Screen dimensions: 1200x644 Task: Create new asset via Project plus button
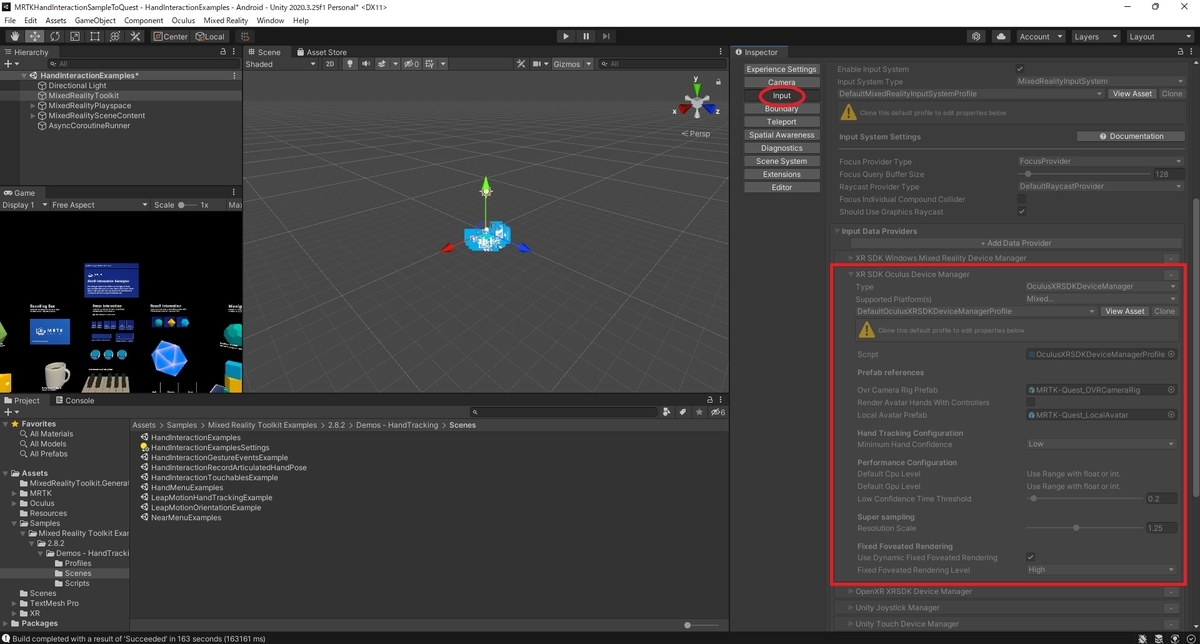coord(10,412)
